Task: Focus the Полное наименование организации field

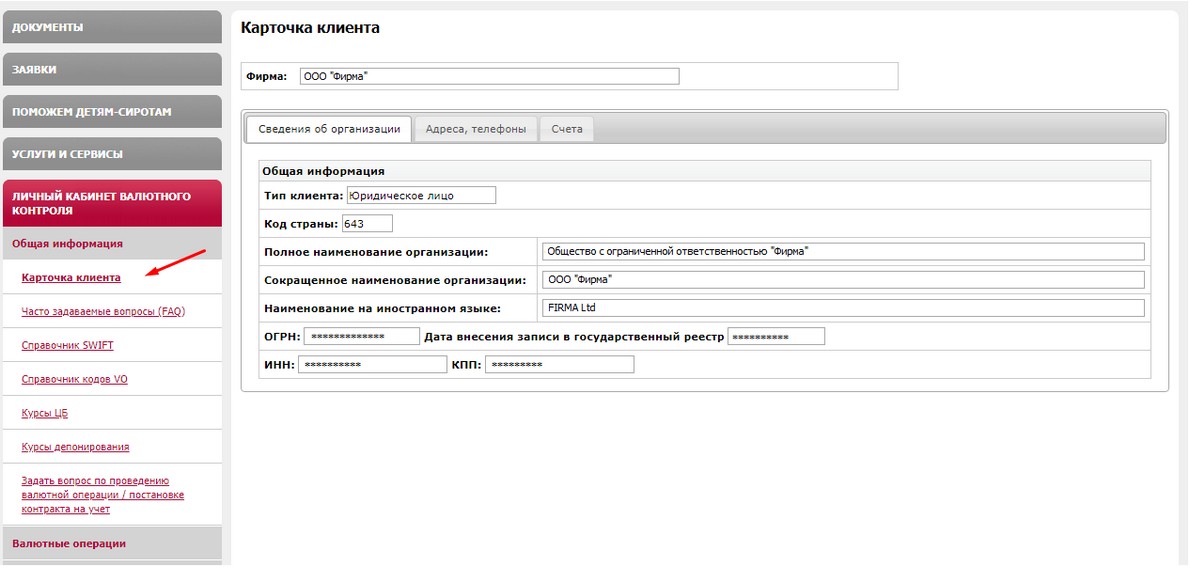Action: point(841,251)
